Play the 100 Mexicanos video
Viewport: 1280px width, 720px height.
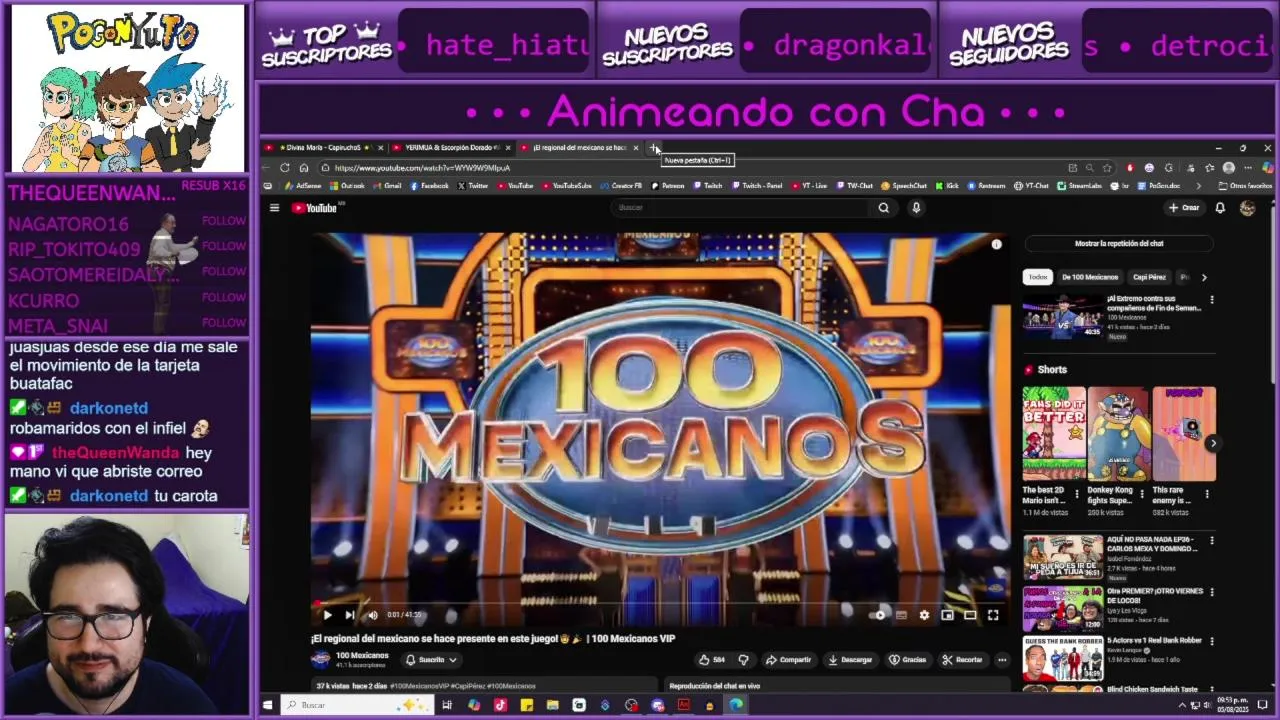click(327, 615)
